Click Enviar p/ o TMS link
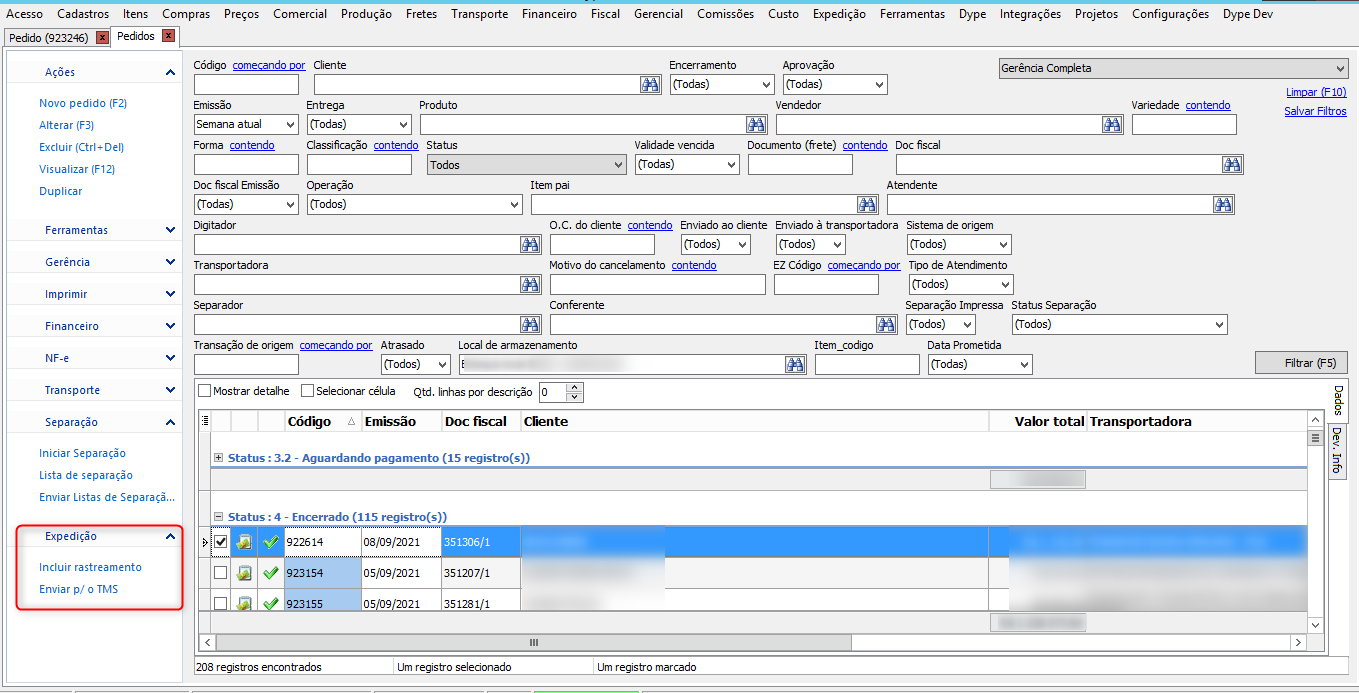The width and height of the screenshot is (1359, 693). point(78,589)
